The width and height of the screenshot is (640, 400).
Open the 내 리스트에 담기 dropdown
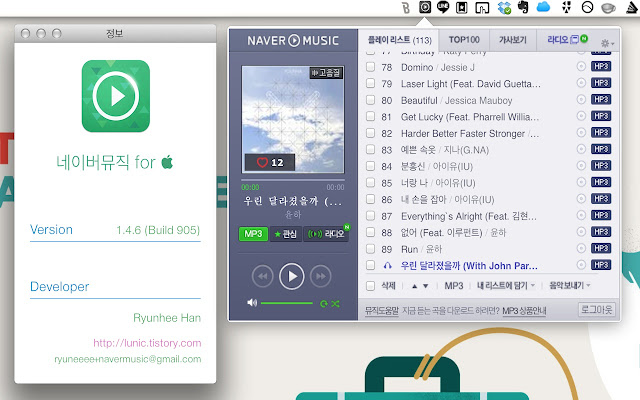point(506,286)
